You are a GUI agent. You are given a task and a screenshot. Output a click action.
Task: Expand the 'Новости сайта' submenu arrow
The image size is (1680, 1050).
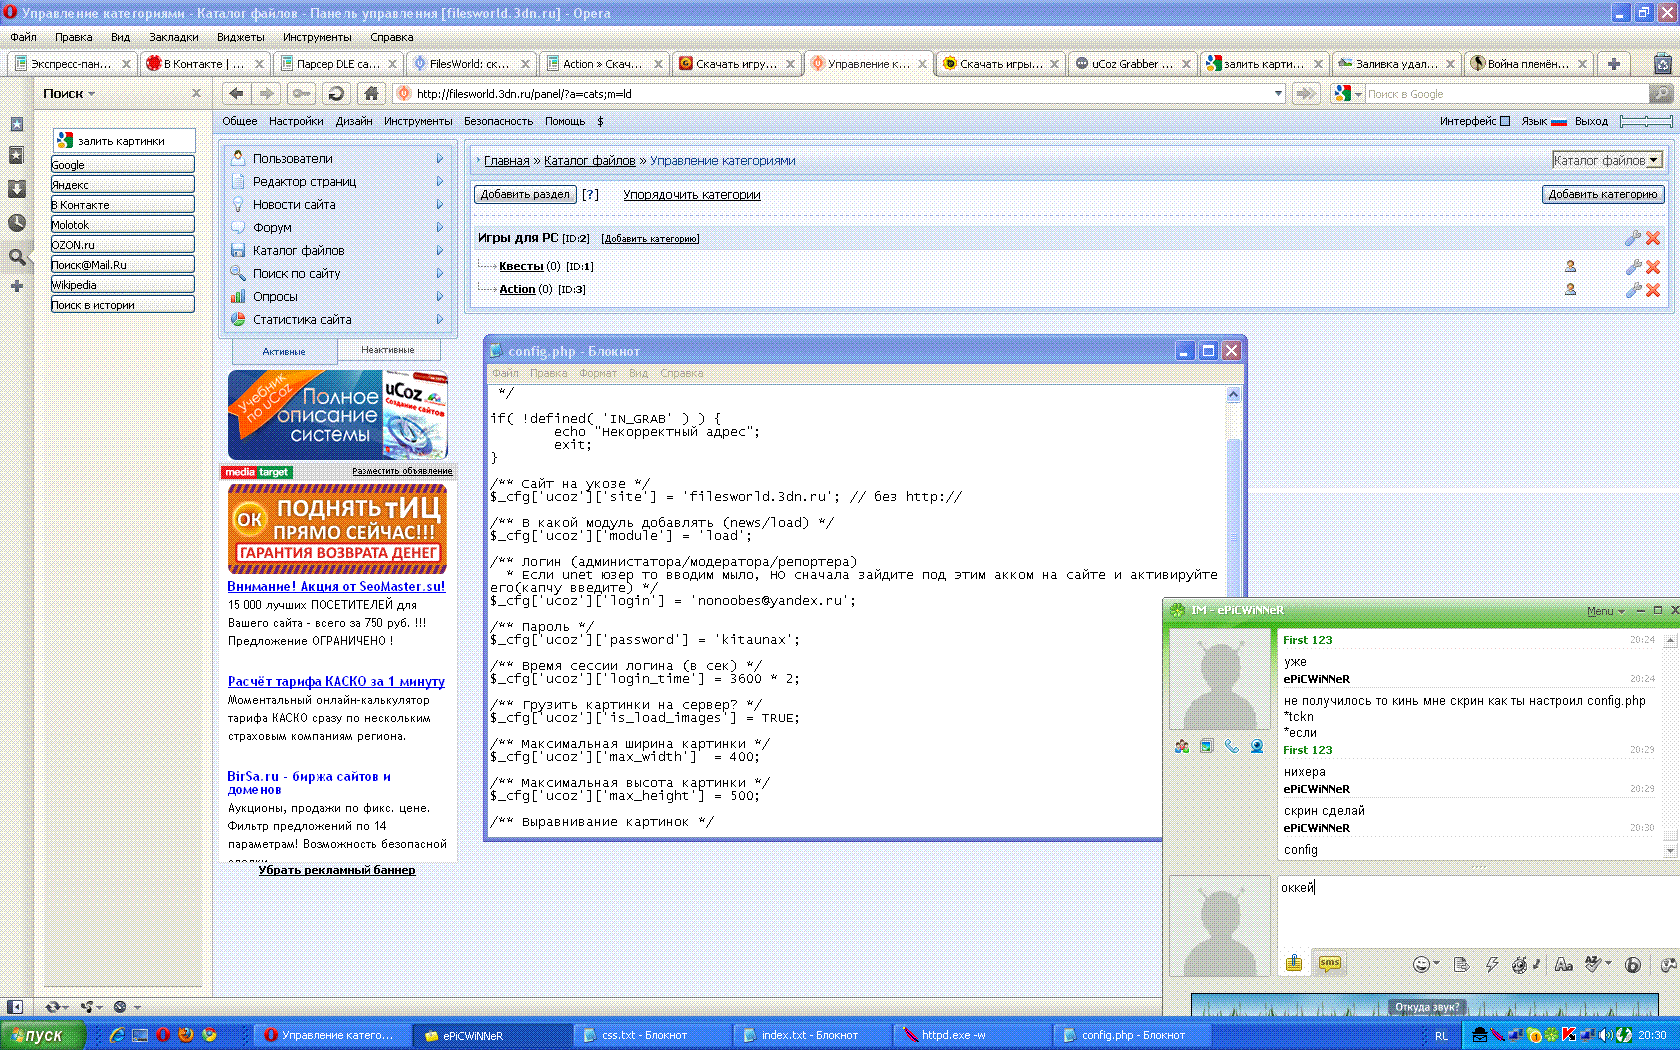[440, 204]
